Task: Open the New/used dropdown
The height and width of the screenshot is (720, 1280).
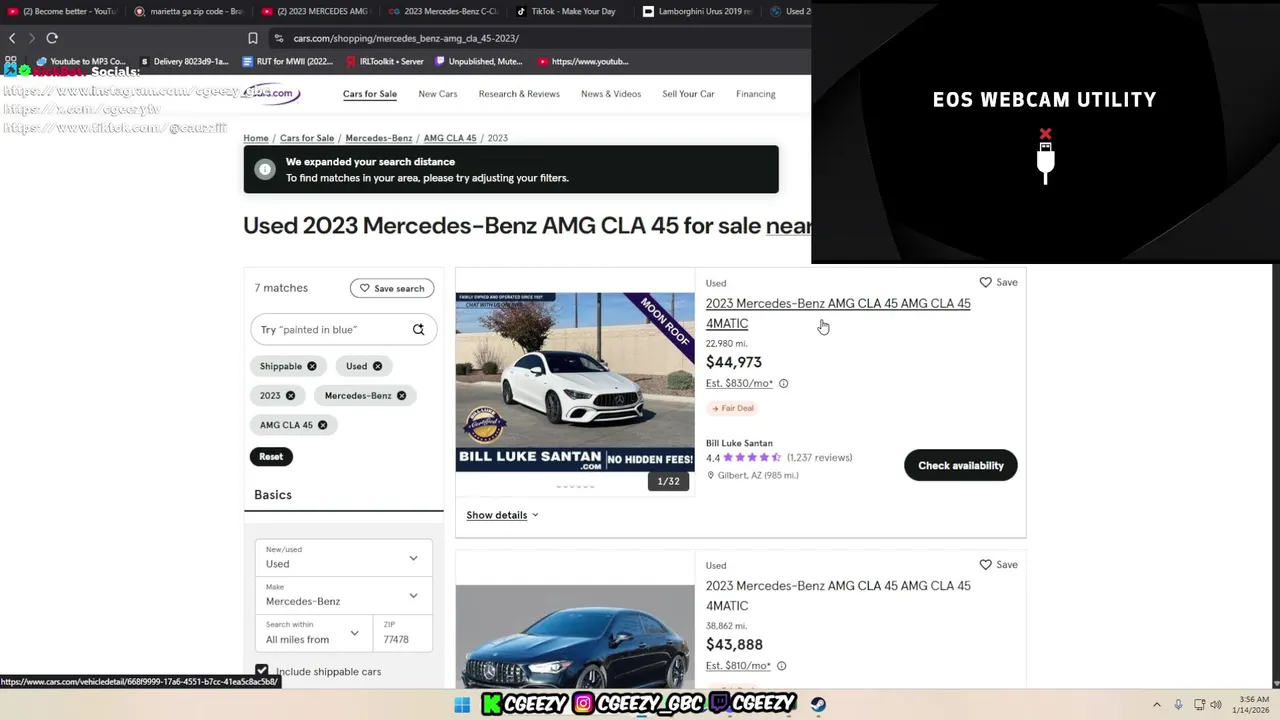Action: point(343,558)
